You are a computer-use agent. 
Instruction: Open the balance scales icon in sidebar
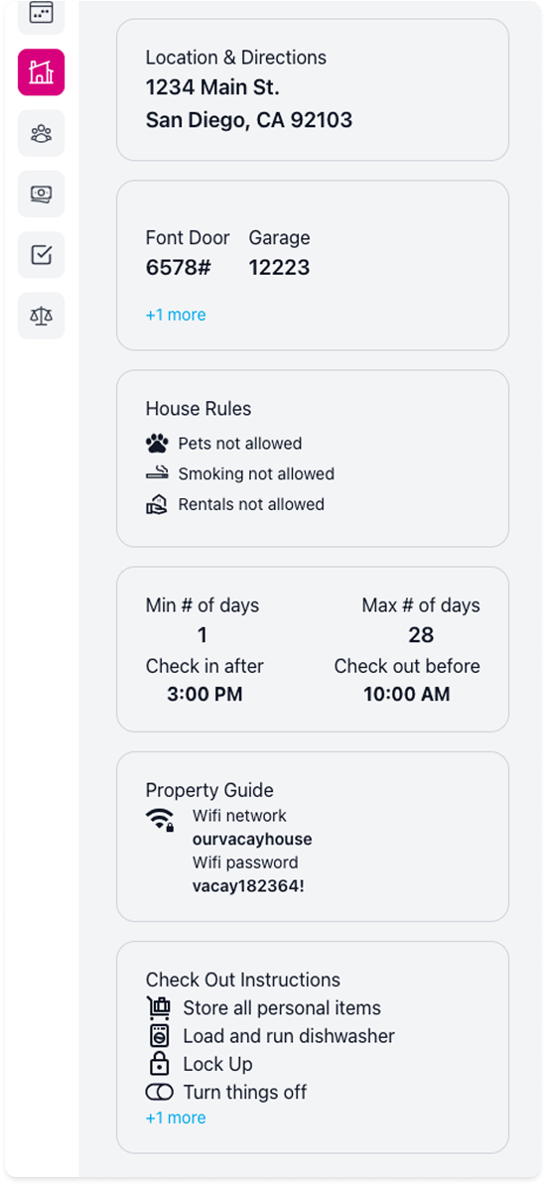[x=42, y=315]
